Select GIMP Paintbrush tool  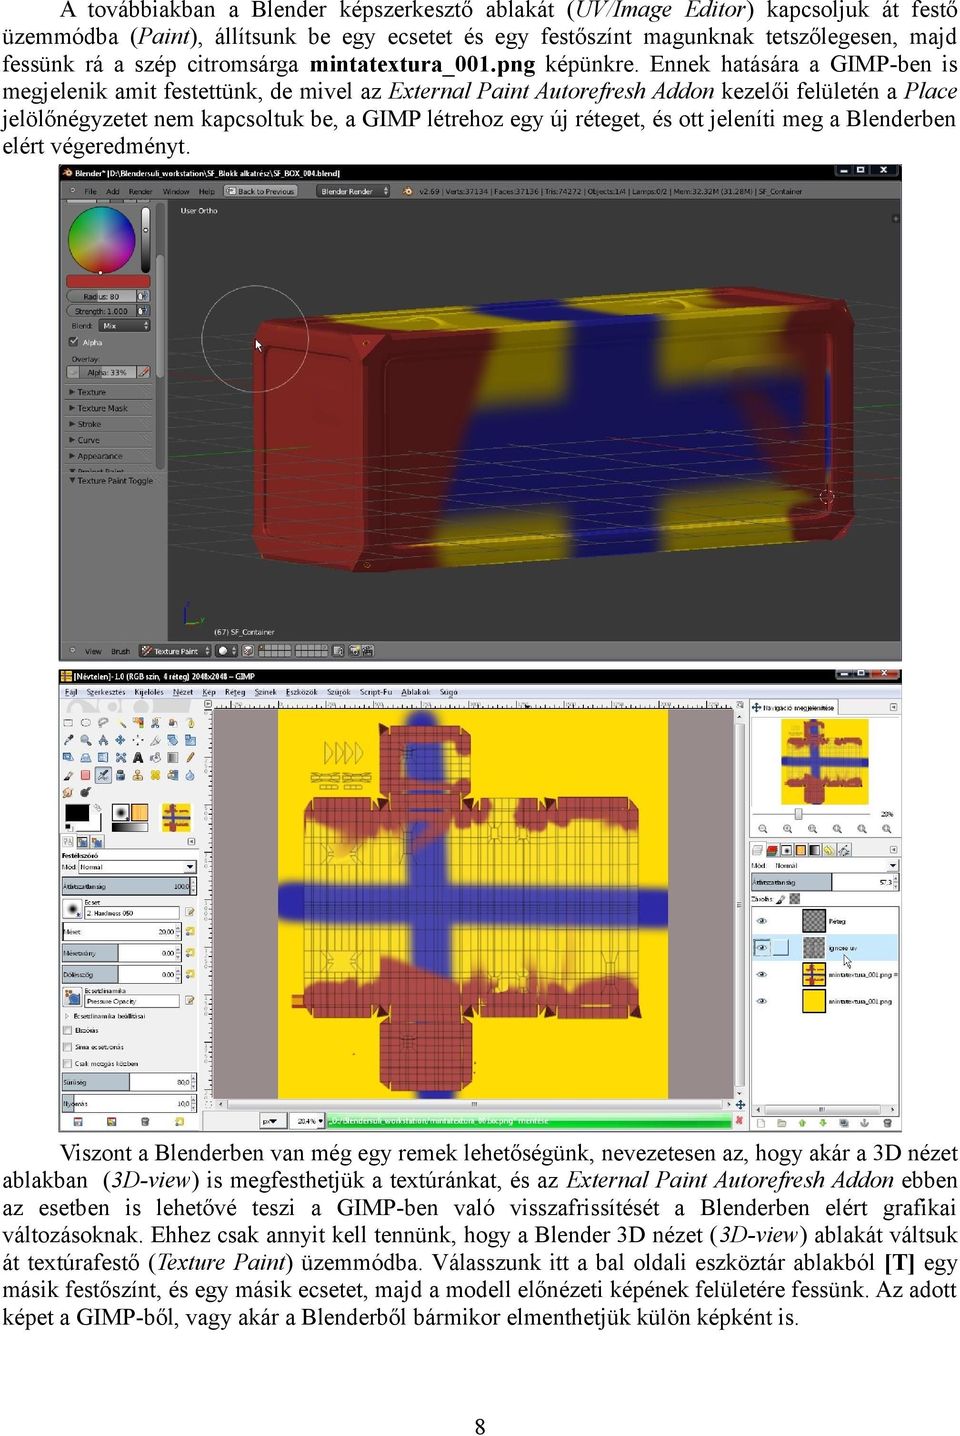click(x=68, y=775)
